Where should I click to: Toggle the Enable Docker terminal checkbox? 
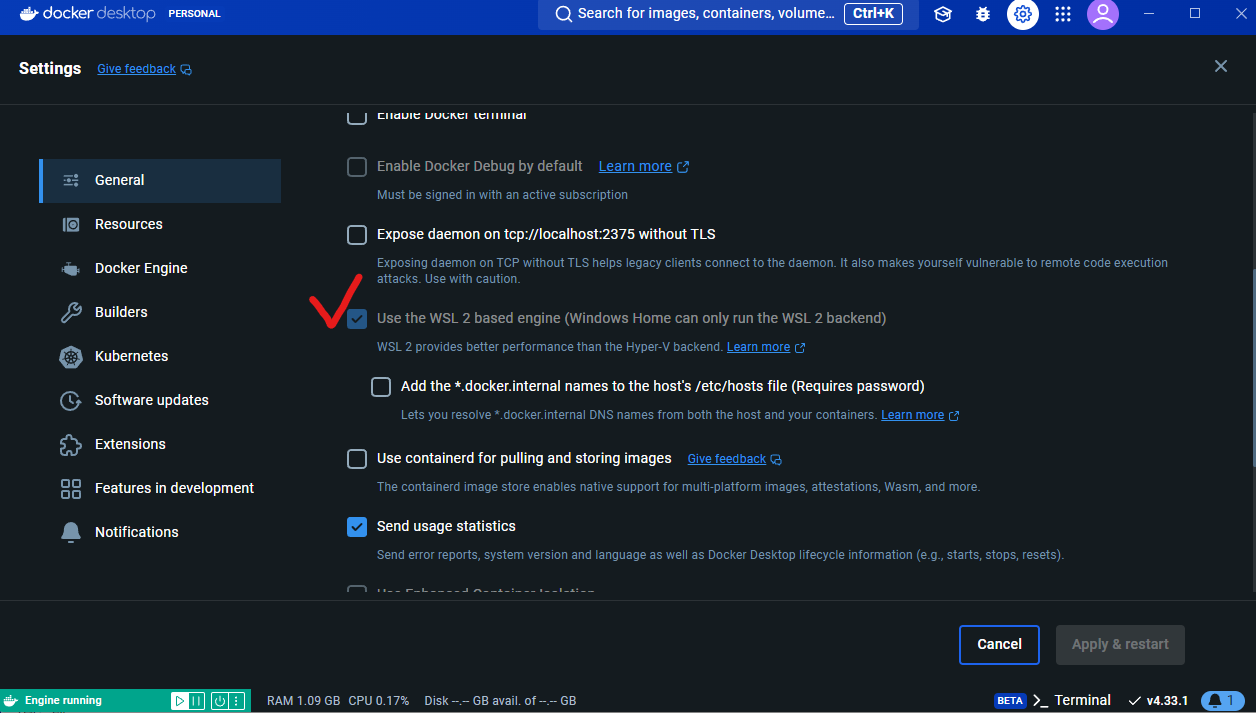357,116
